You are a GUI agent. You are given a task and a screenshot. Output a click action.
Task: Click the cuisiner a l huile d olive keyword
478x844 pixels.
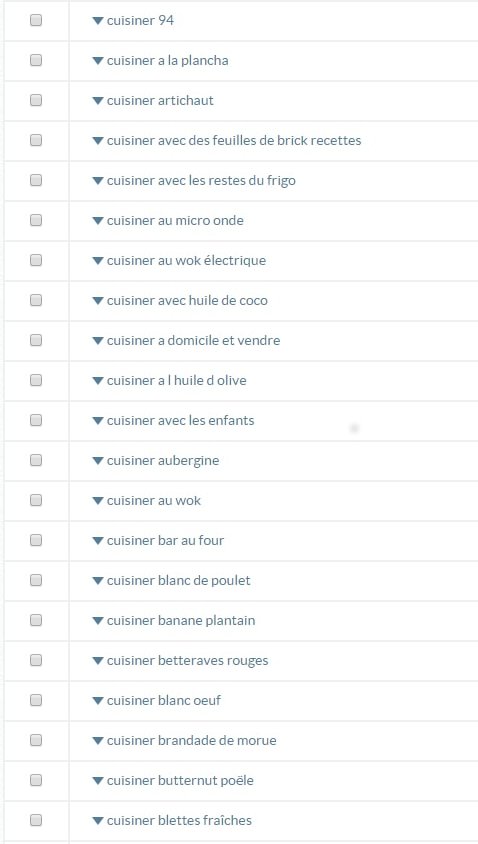click(177, 381)
